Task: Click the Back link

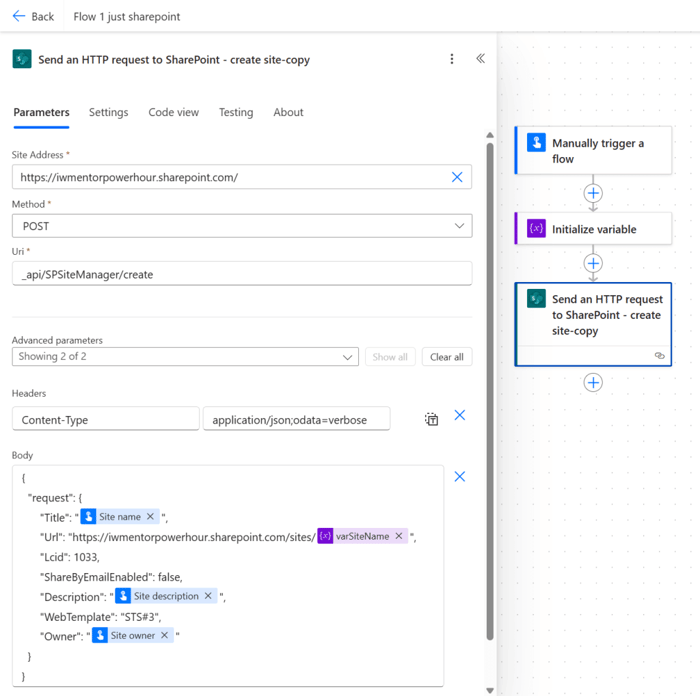Action: 33,17
